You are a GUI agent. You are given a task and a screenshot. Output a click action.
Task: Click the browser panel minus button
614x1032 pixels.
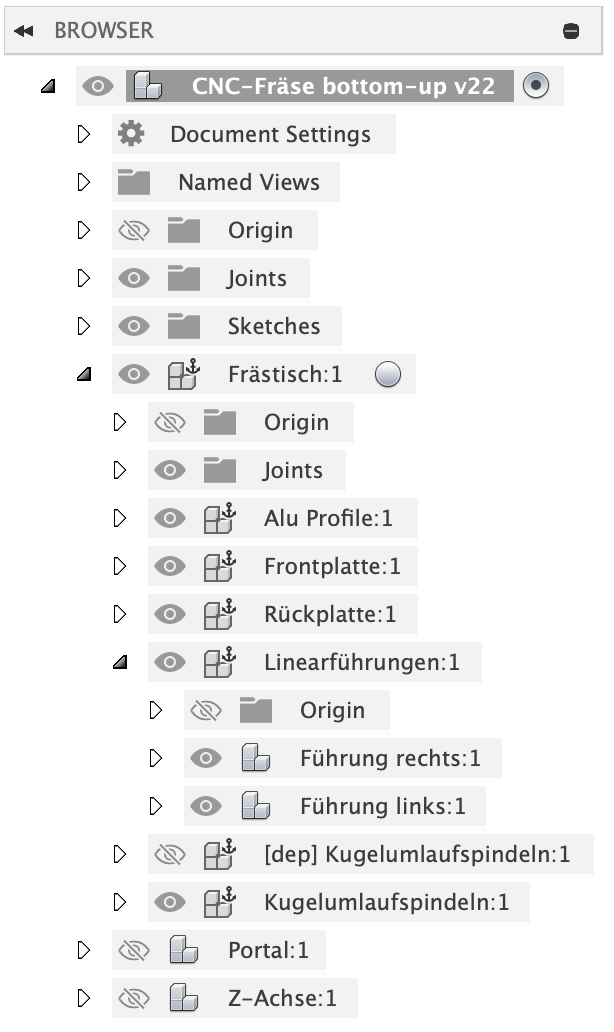point(571,31)
